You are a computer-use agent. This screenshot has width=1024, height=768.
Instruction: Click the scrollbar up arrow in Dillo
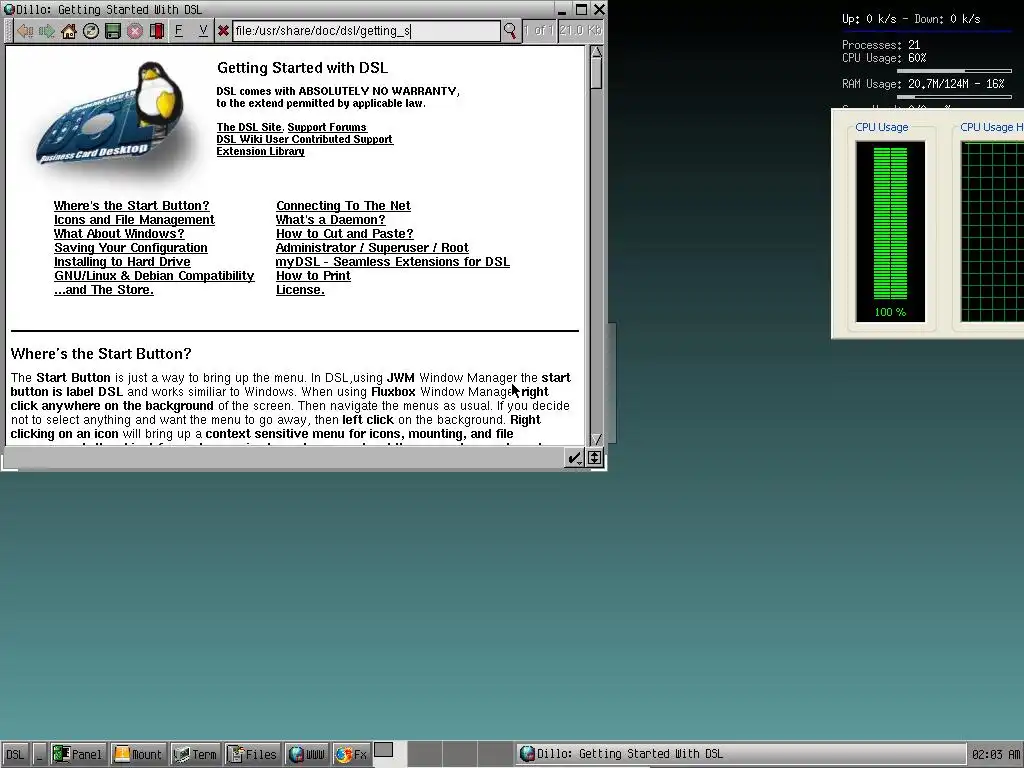[596, 52]
